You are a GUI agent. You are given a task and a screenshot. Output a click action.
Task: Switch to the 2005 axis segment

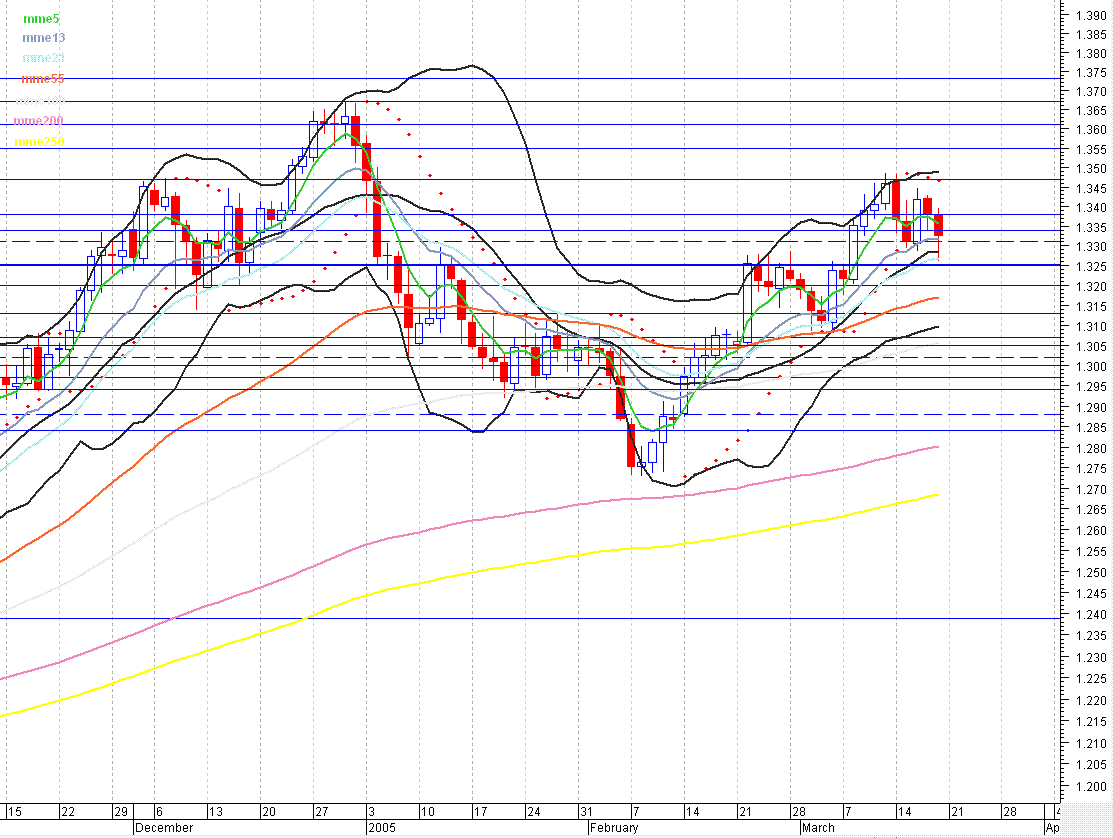click(x=383, y=828)
